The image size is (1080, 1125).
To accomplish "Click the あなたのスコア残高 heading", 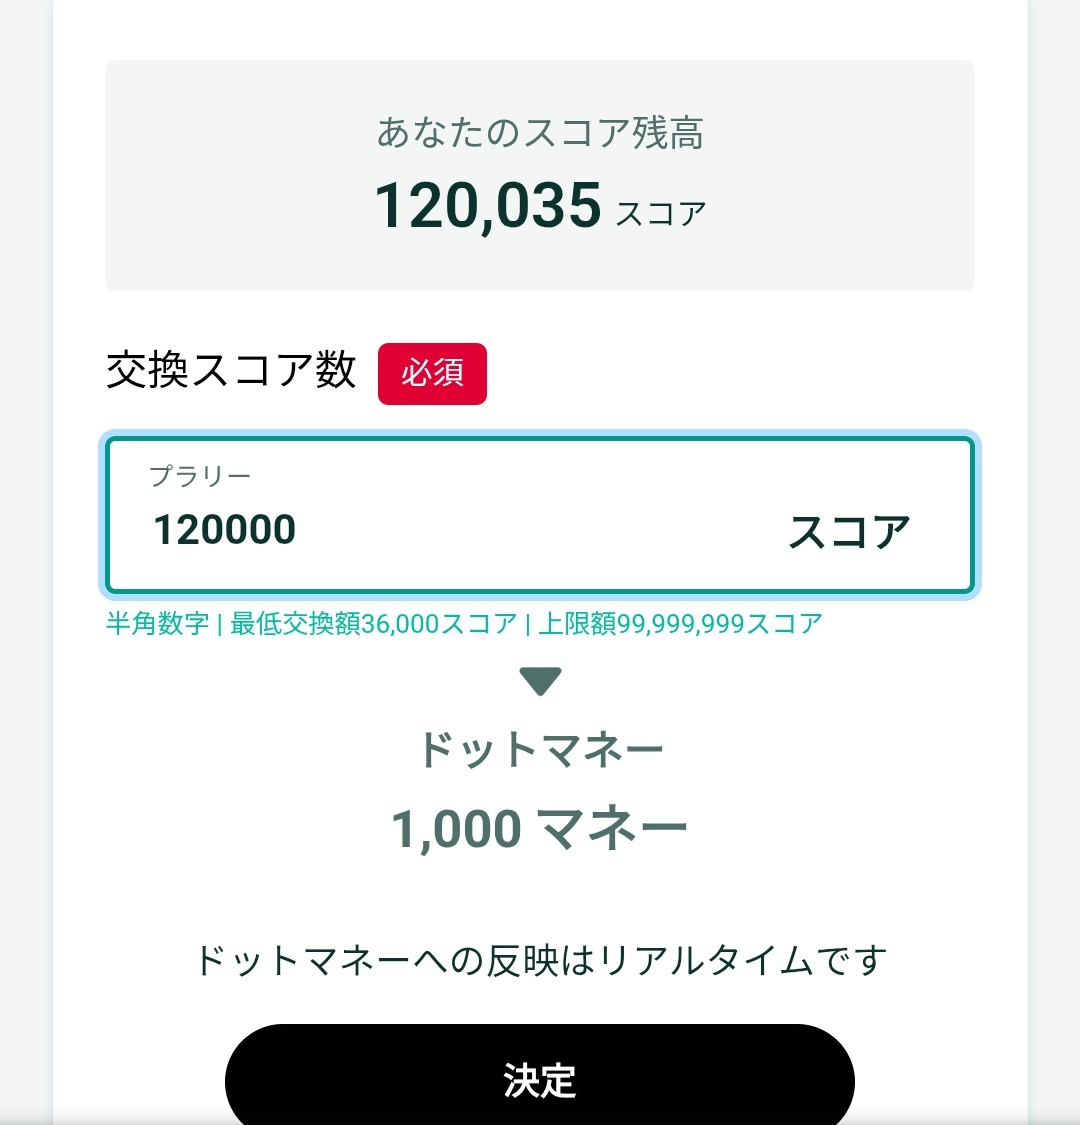I will click(x=540, y=133).
